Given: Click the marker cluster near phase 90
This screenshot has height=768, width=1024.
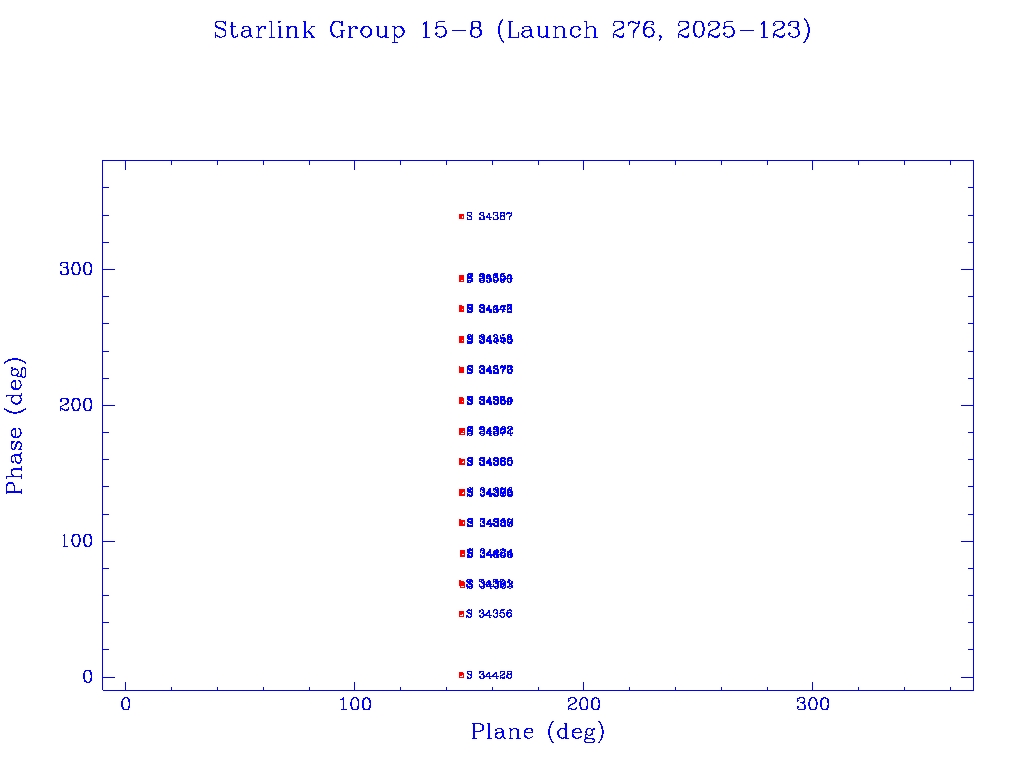Looking at the screenshot, I should click(462, 553).
